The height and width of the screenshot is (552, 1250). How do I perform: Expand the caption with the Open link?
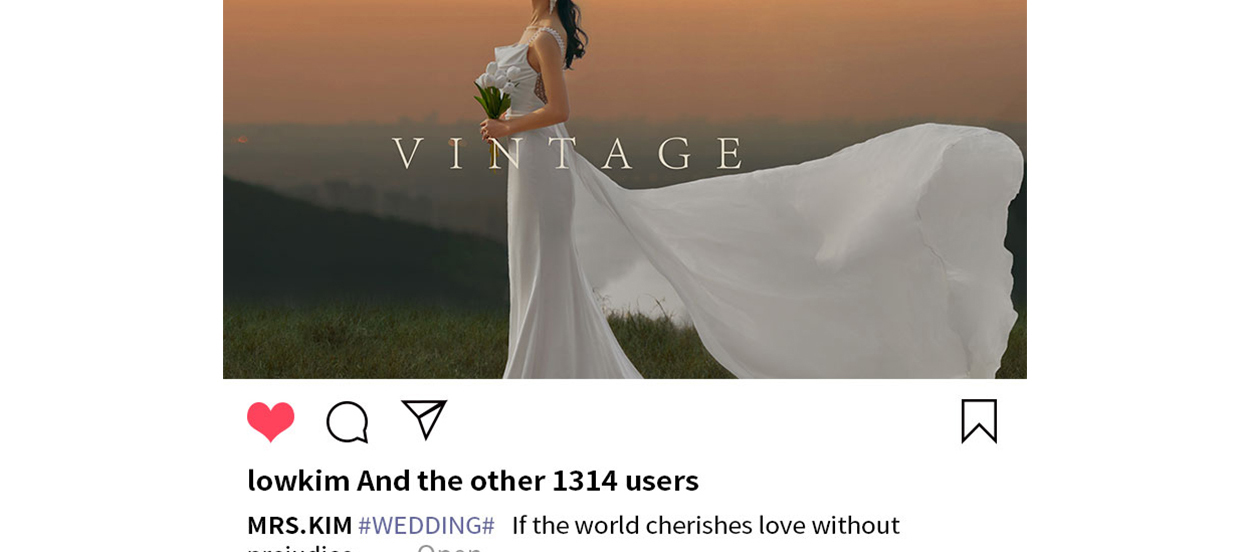(449, 547)
